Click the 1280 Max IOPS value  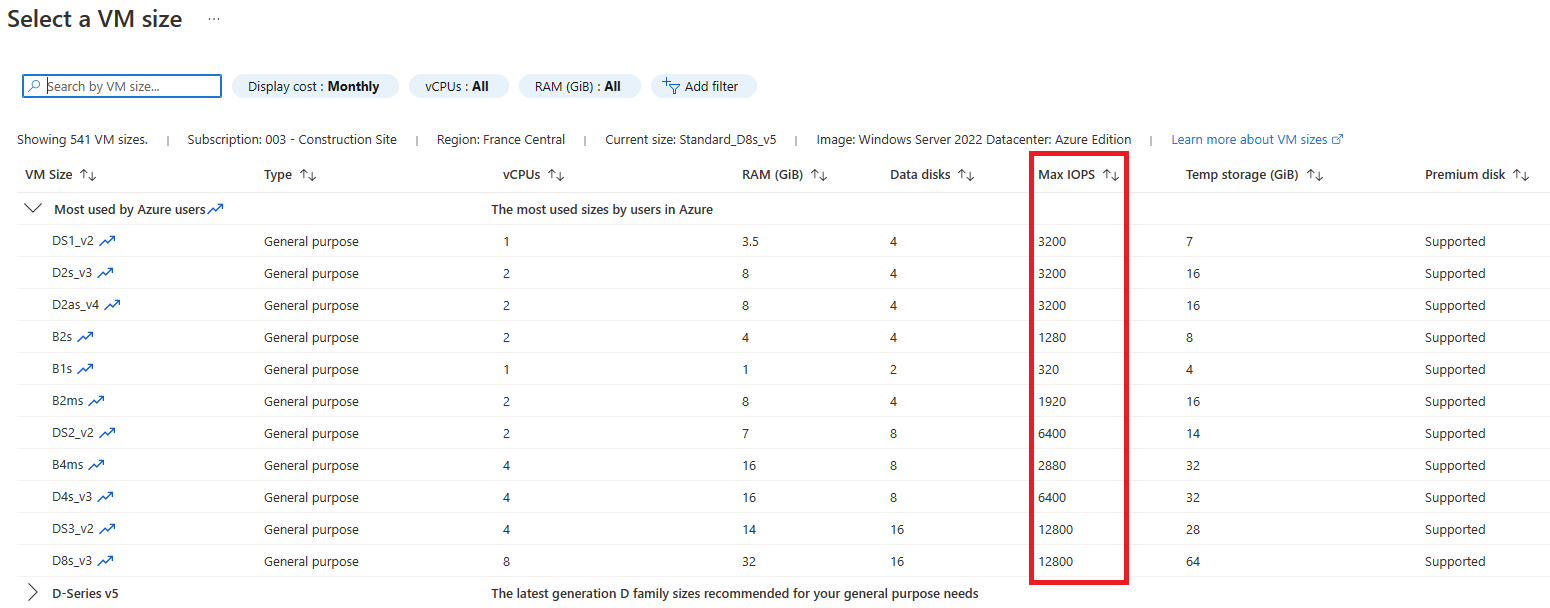1052,337
